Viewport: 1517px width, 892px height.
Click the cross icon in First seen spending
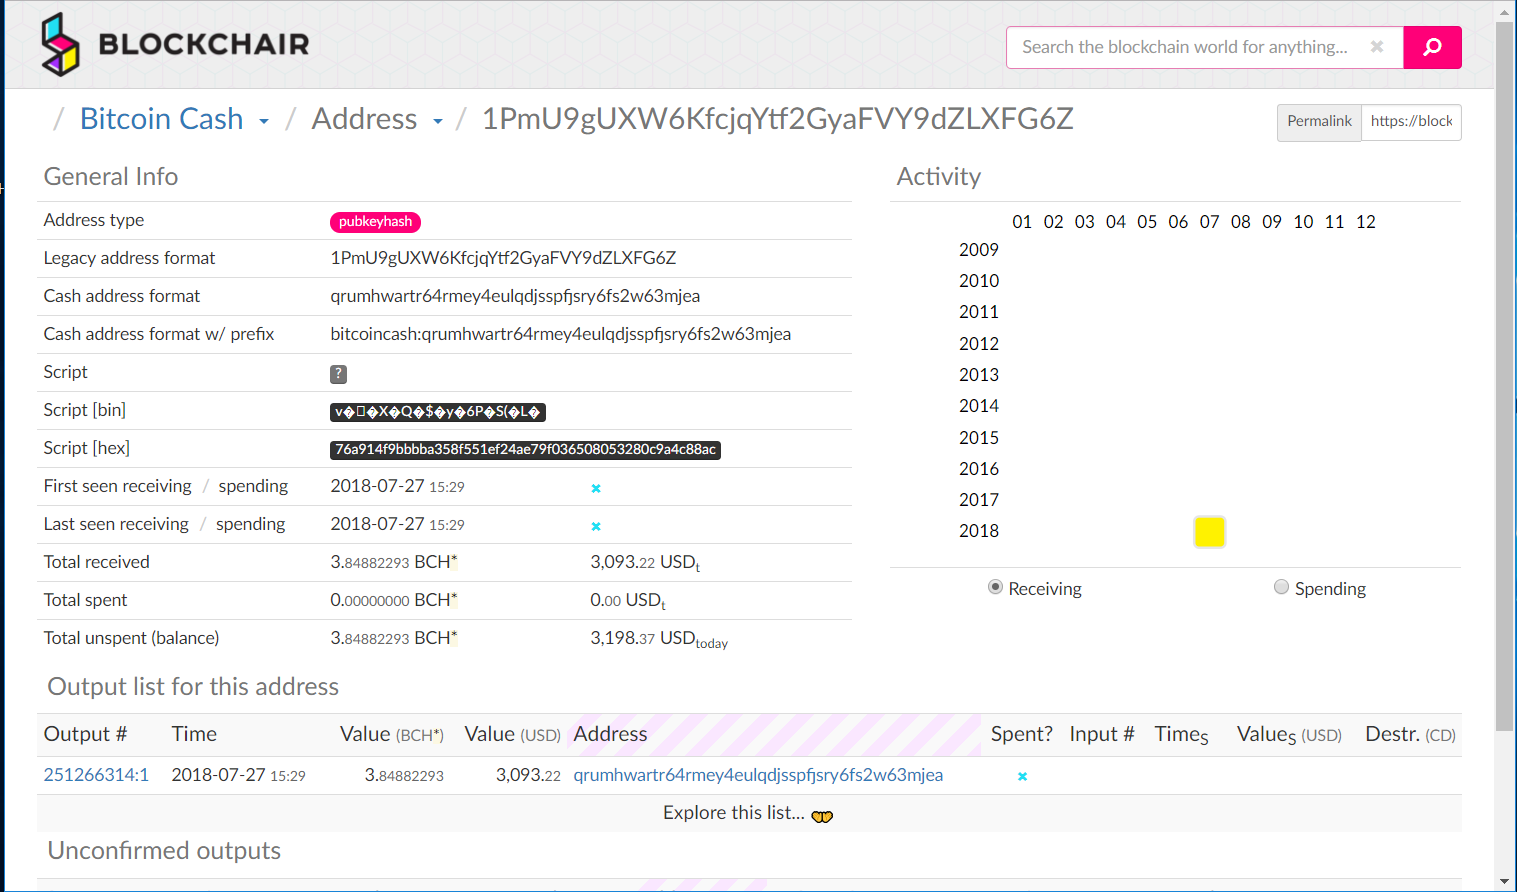596,488
